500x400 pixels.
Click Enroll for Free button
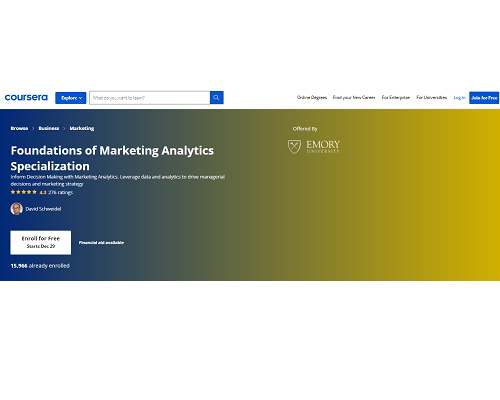click(x=41, y=242)
